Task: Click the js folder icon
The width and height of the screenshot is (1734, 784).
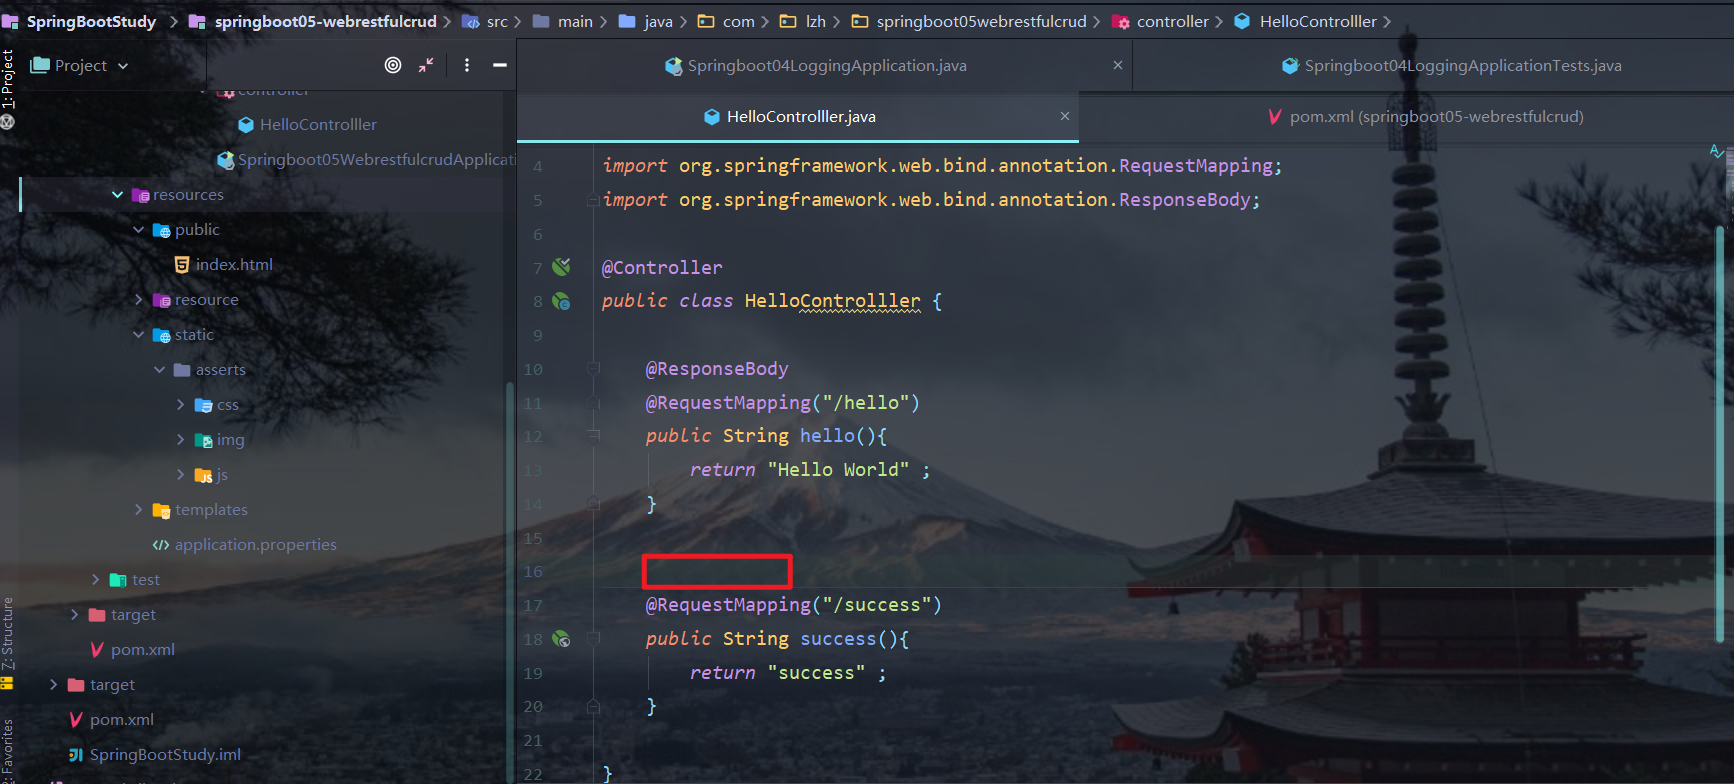Action: click(x=203, y=475)
